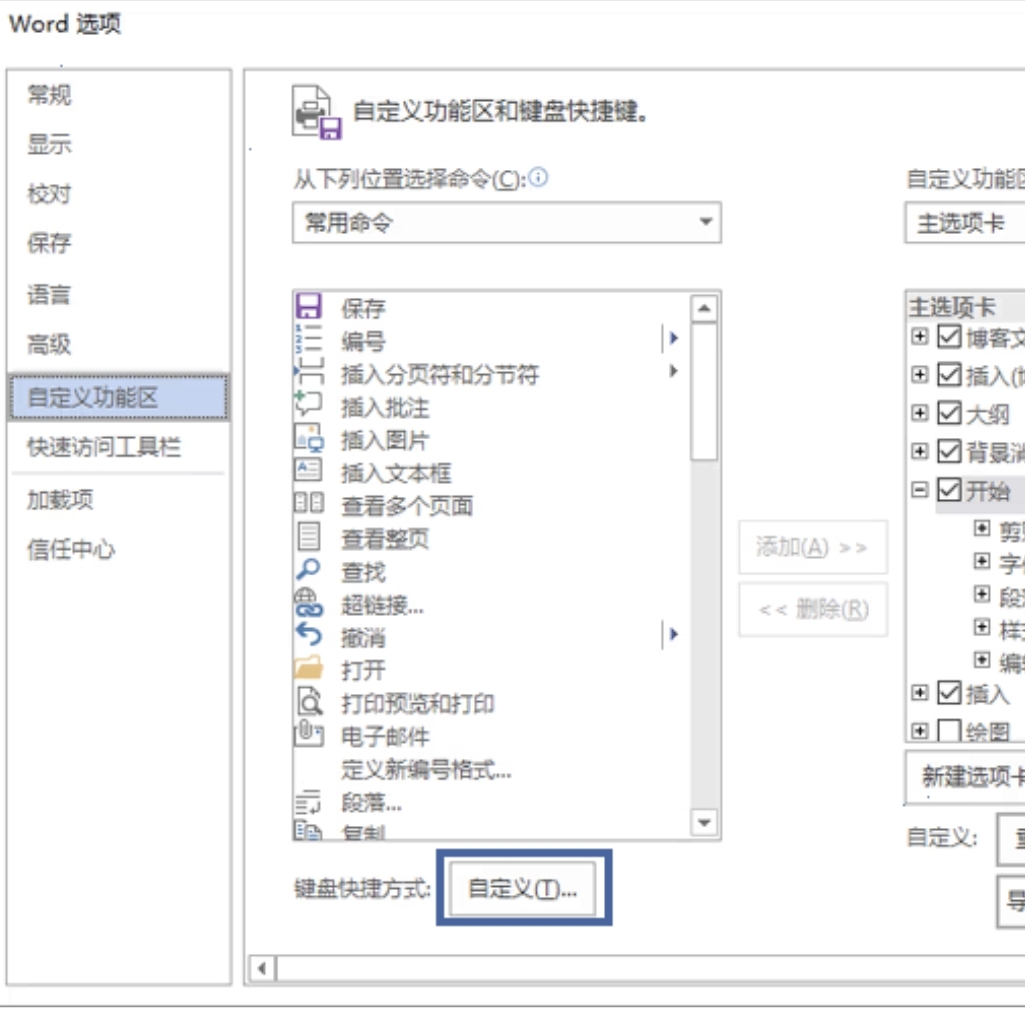Select the 定义新编号格式... command
This screenshot has height=1032, width=1025.
click(426, 769)
